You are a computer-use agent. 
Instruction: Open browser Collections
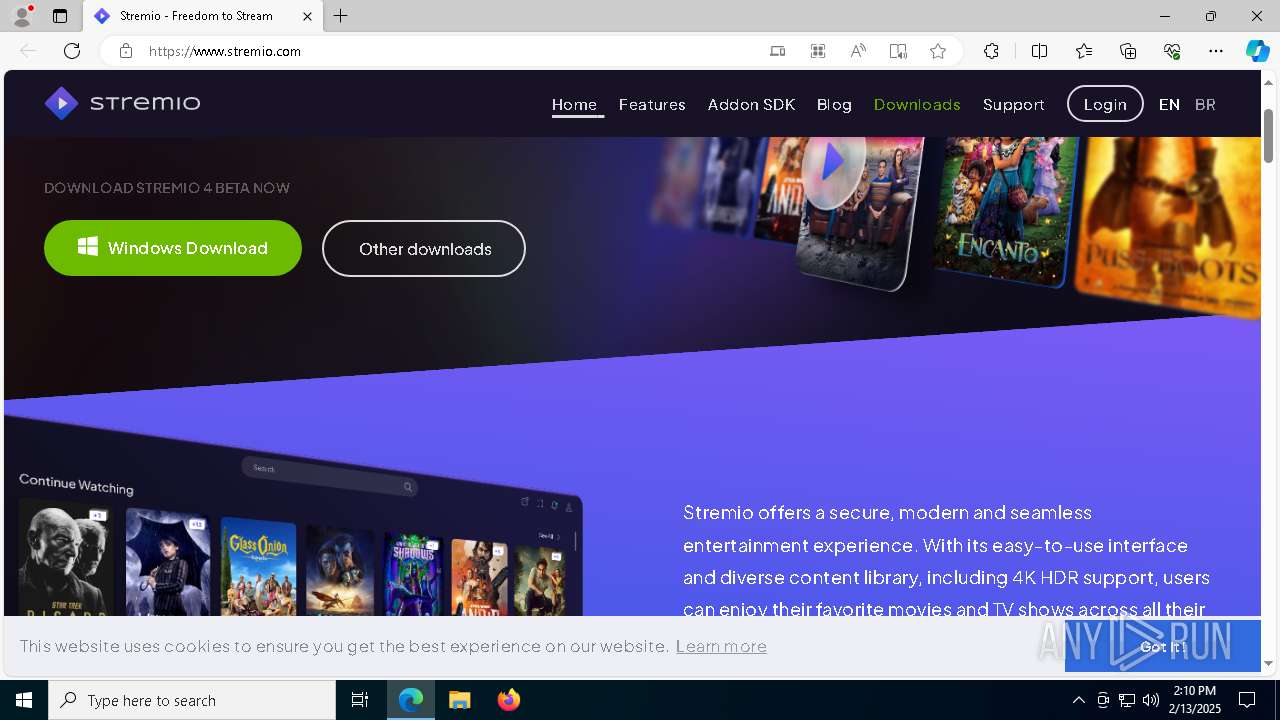(x=1128, y=51)
